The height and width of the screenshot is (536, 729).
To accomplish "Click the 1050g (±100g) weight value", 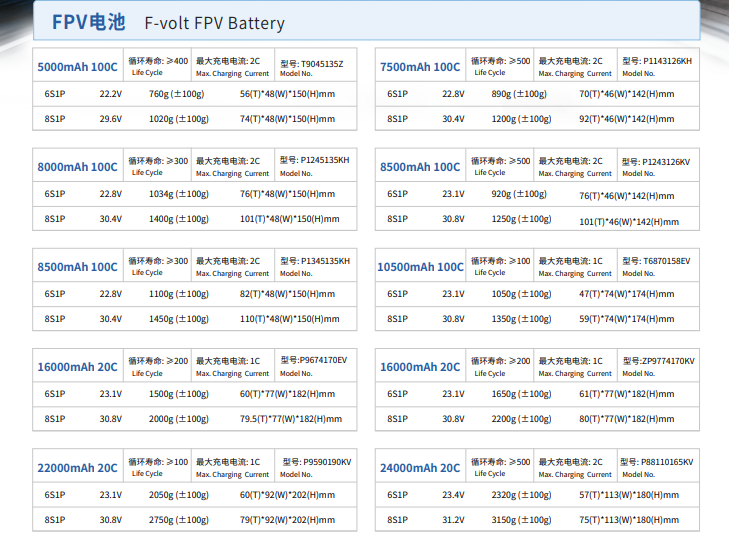I will (521, 294).
